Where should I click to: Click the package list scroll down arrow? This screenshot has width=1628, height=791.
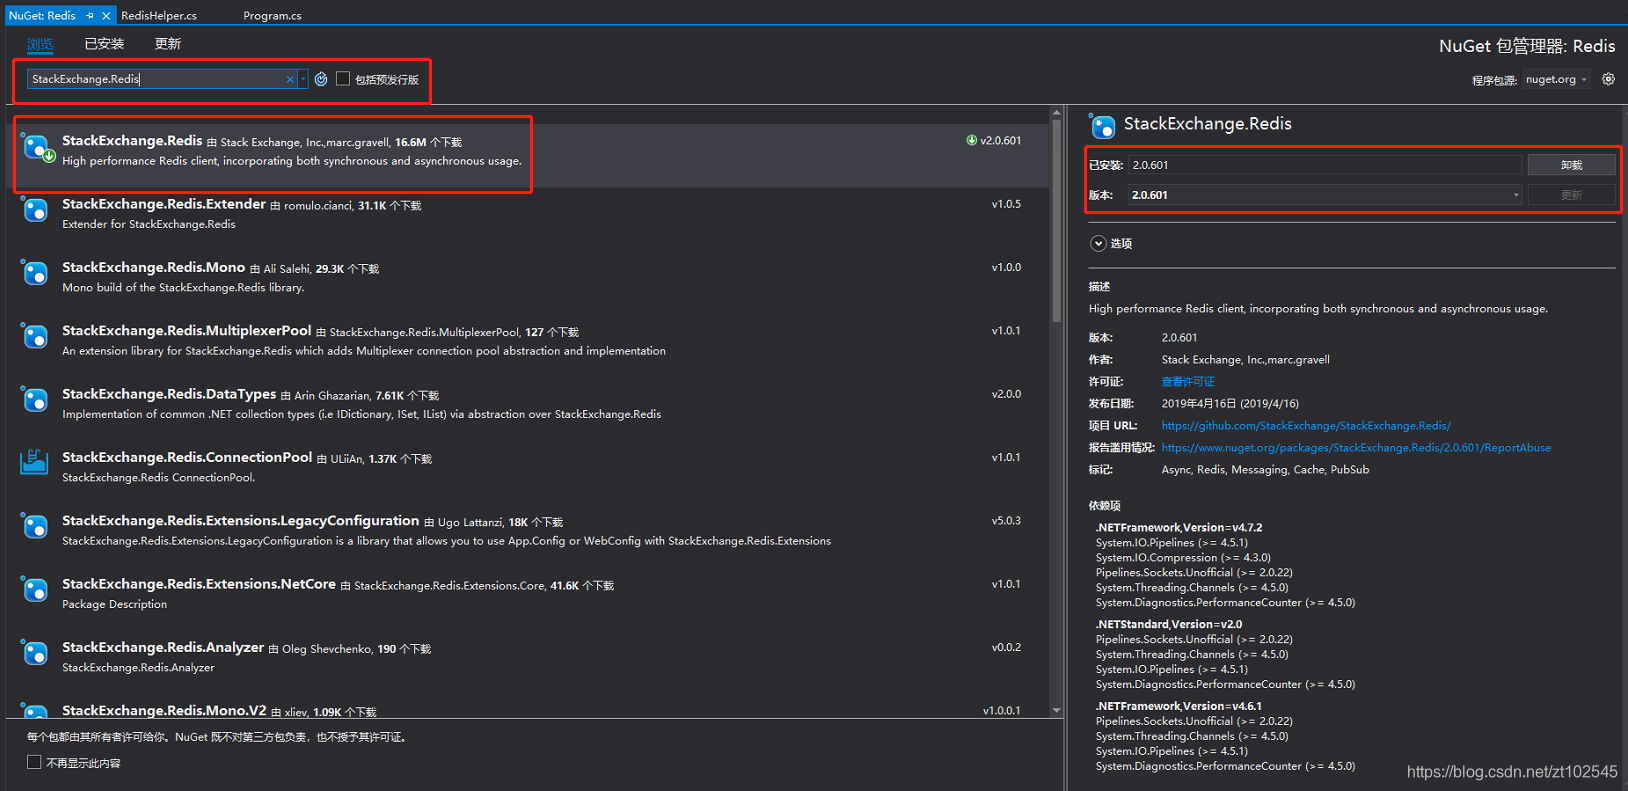click(1056, 710)
